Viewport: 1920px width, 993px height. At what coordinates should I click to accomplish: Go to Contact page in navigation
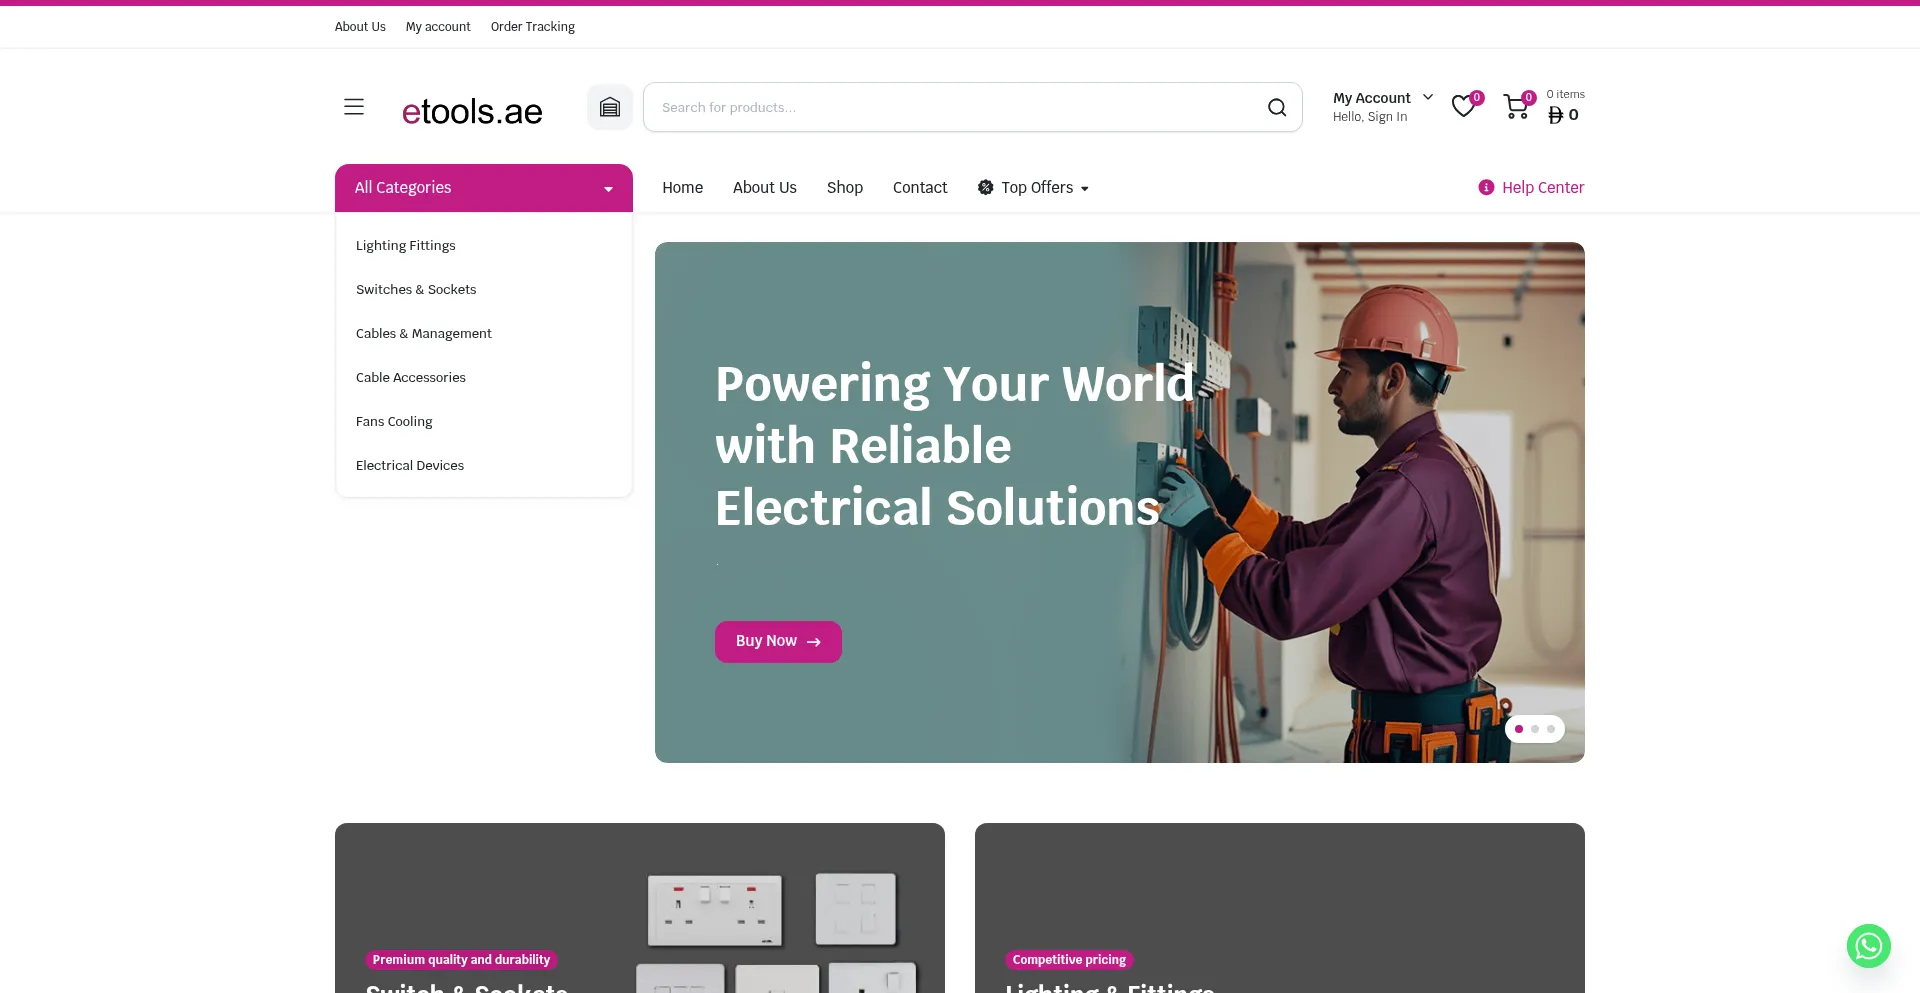pyautogui.click(x=920, y=187)
